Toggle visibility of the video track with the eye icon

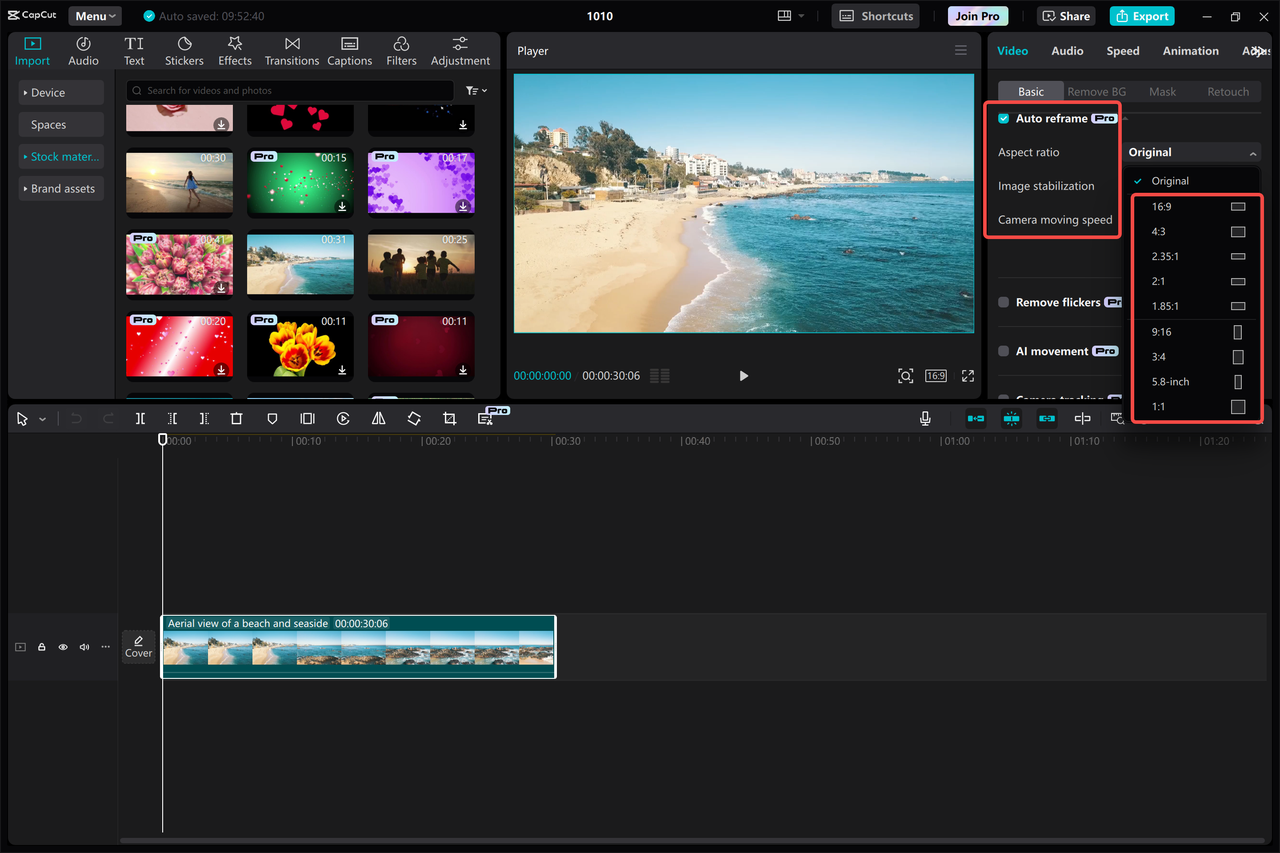62,647
